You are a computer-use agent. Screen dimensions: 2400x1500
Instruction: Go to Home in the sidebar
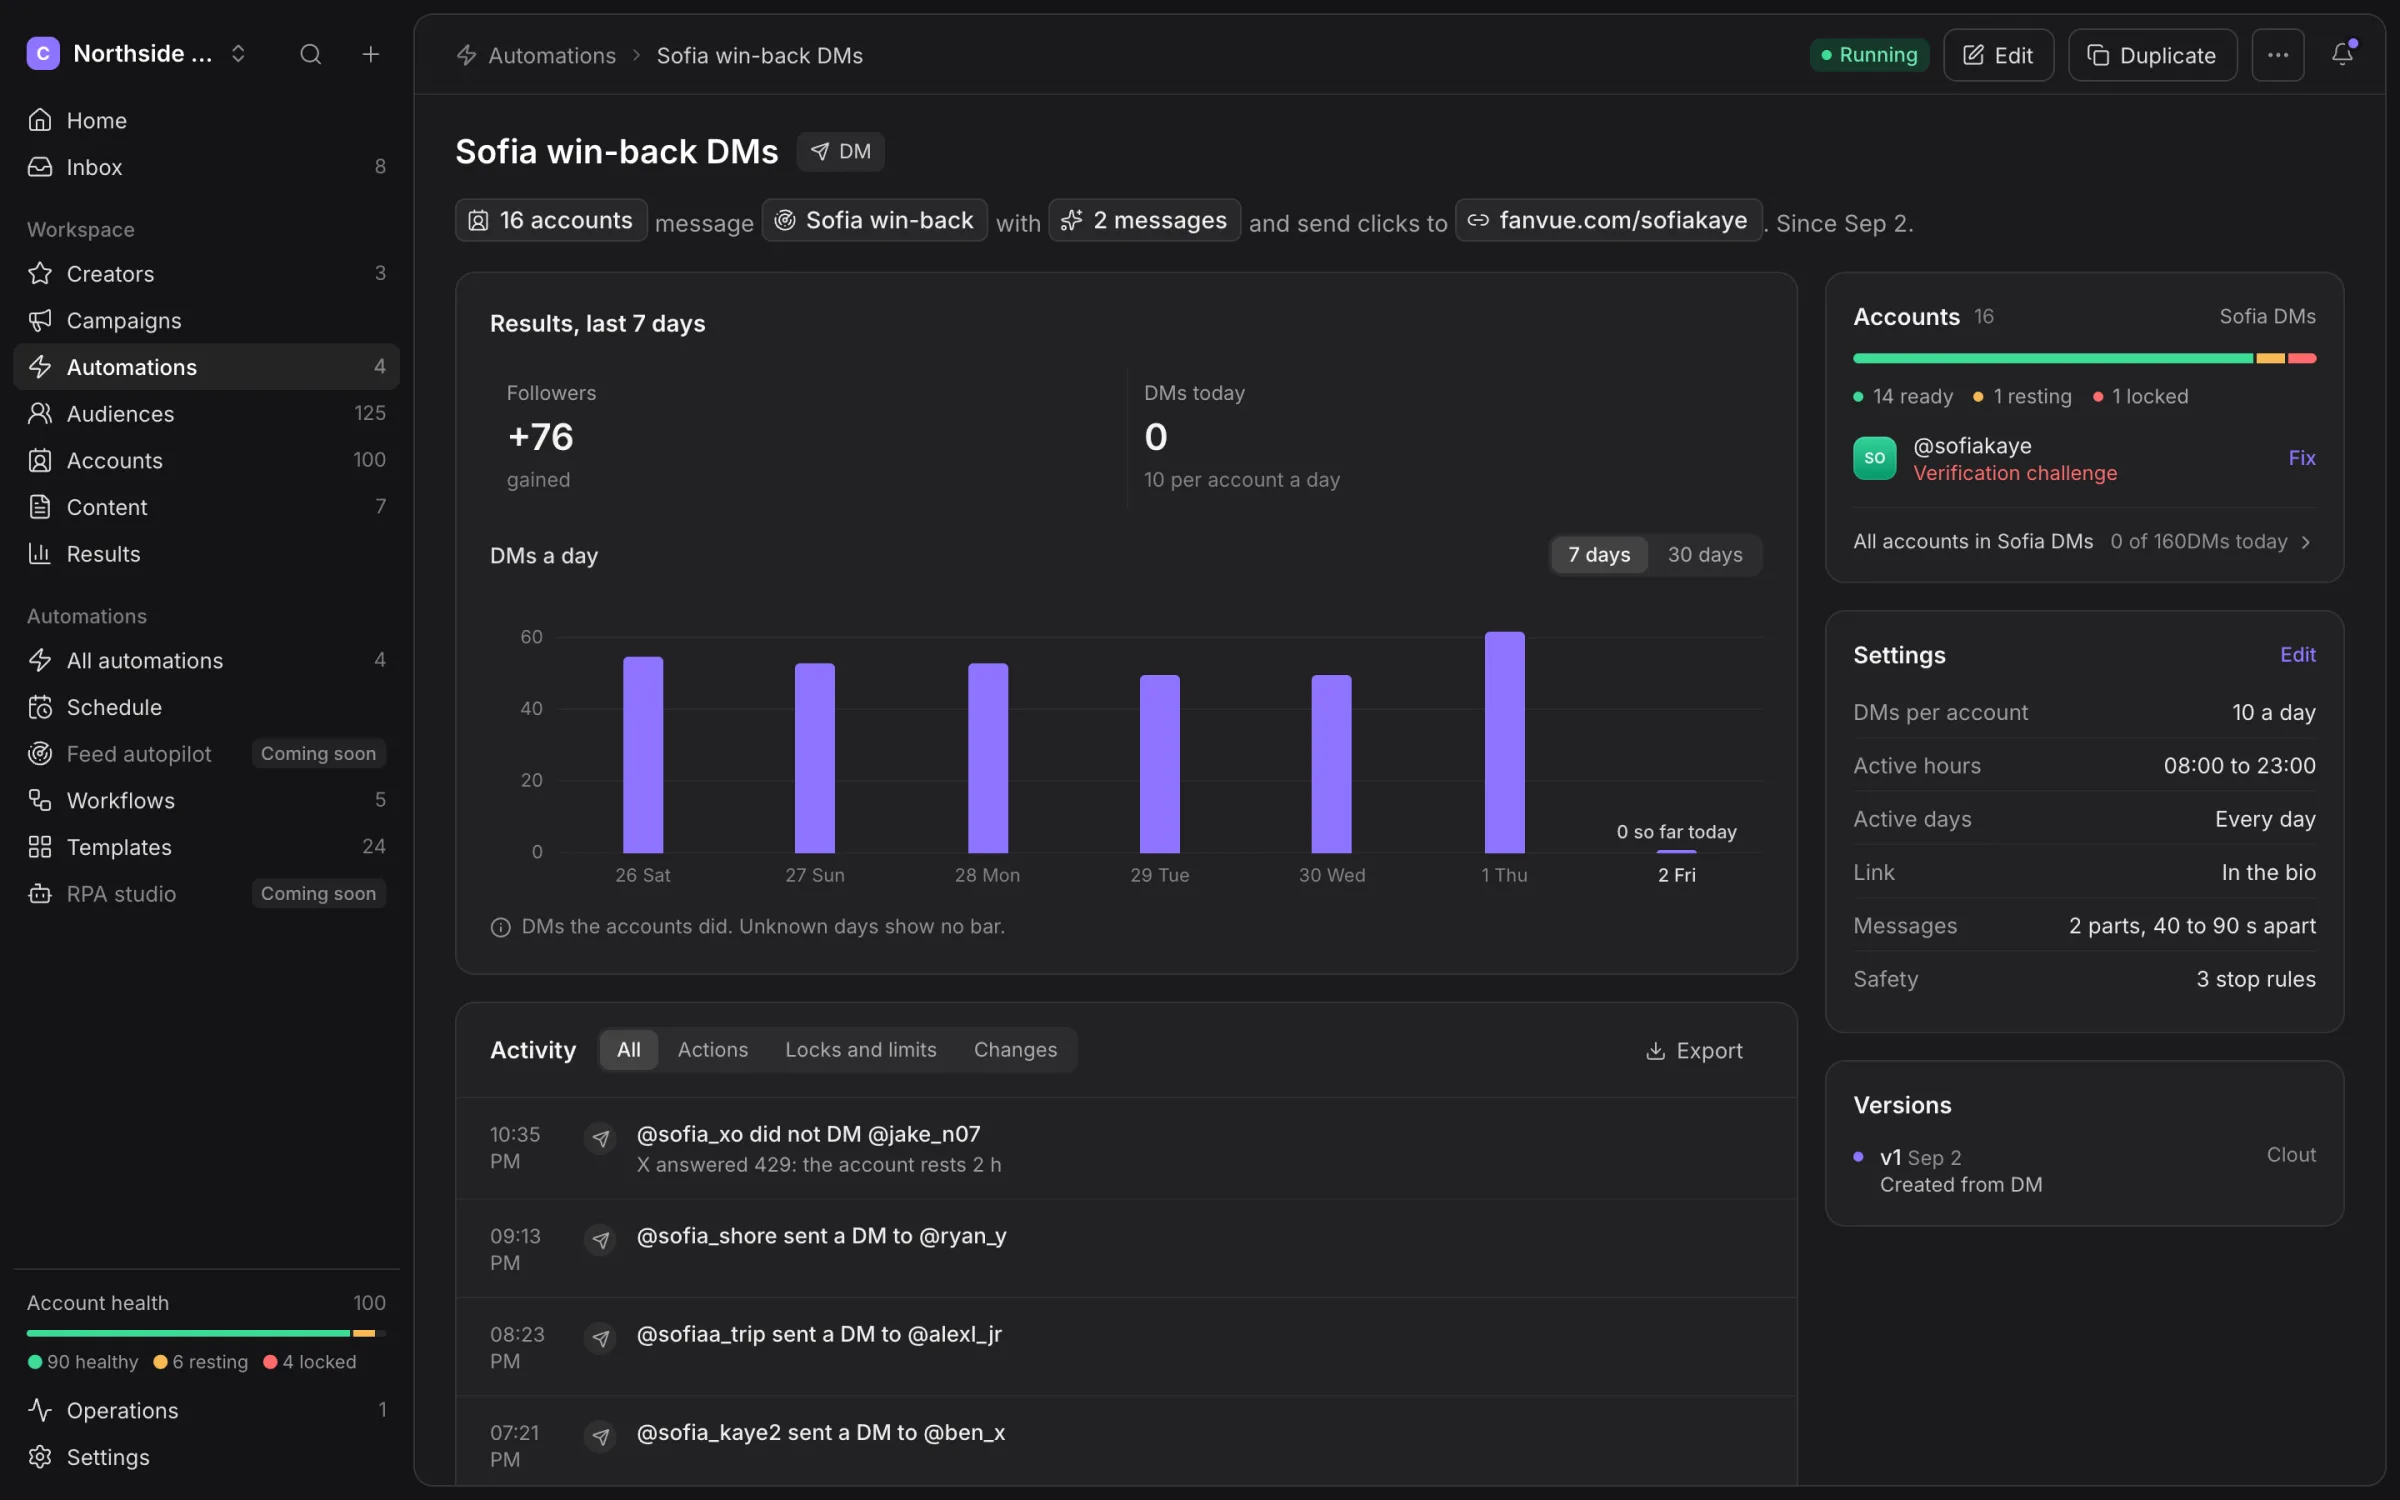[x=206, y=120]
